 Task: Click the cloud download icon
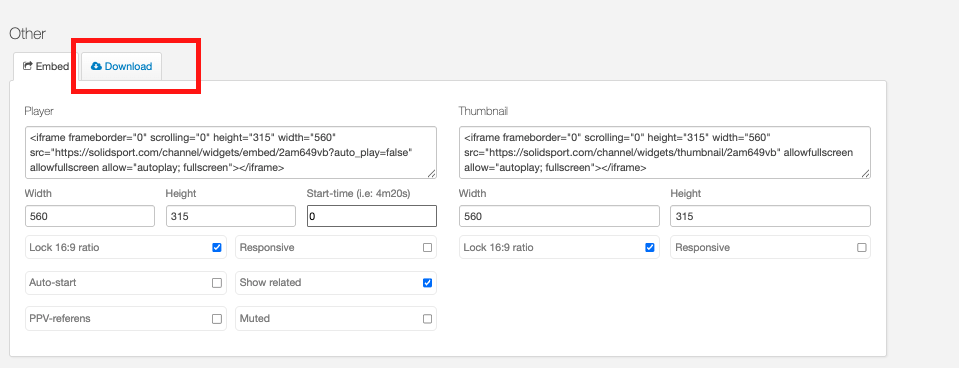tap(96, 66)
